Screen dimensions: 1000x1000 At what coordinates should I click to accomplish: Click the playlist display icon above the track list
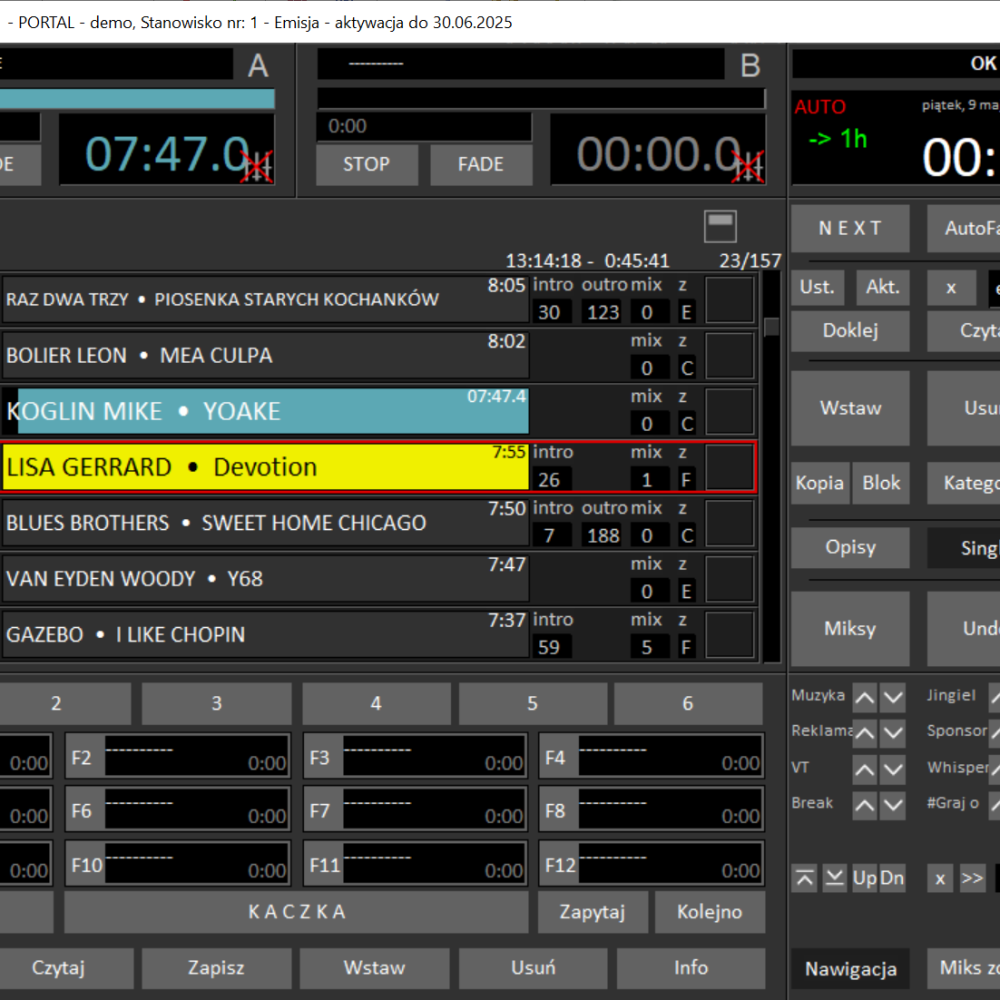[x=720, y=226]
